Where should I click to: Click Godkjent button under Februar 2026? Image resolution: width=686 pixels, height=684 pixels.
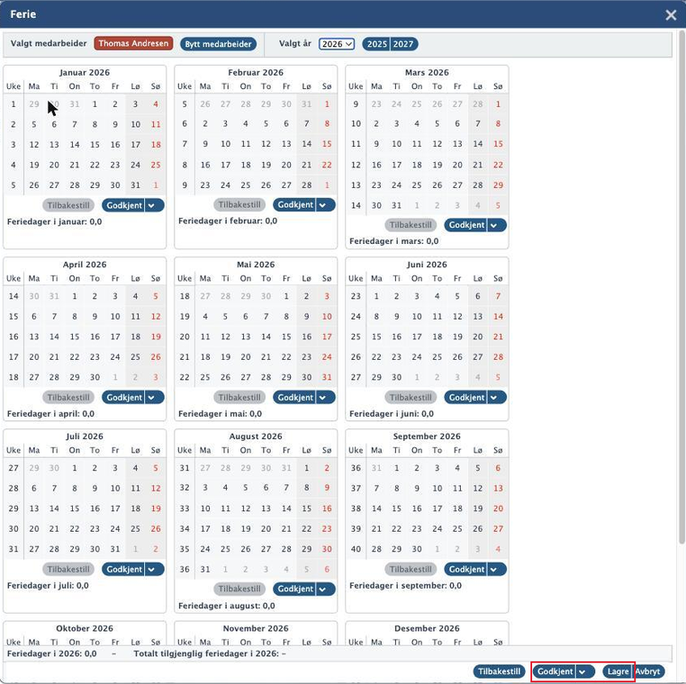click(295, 205)
